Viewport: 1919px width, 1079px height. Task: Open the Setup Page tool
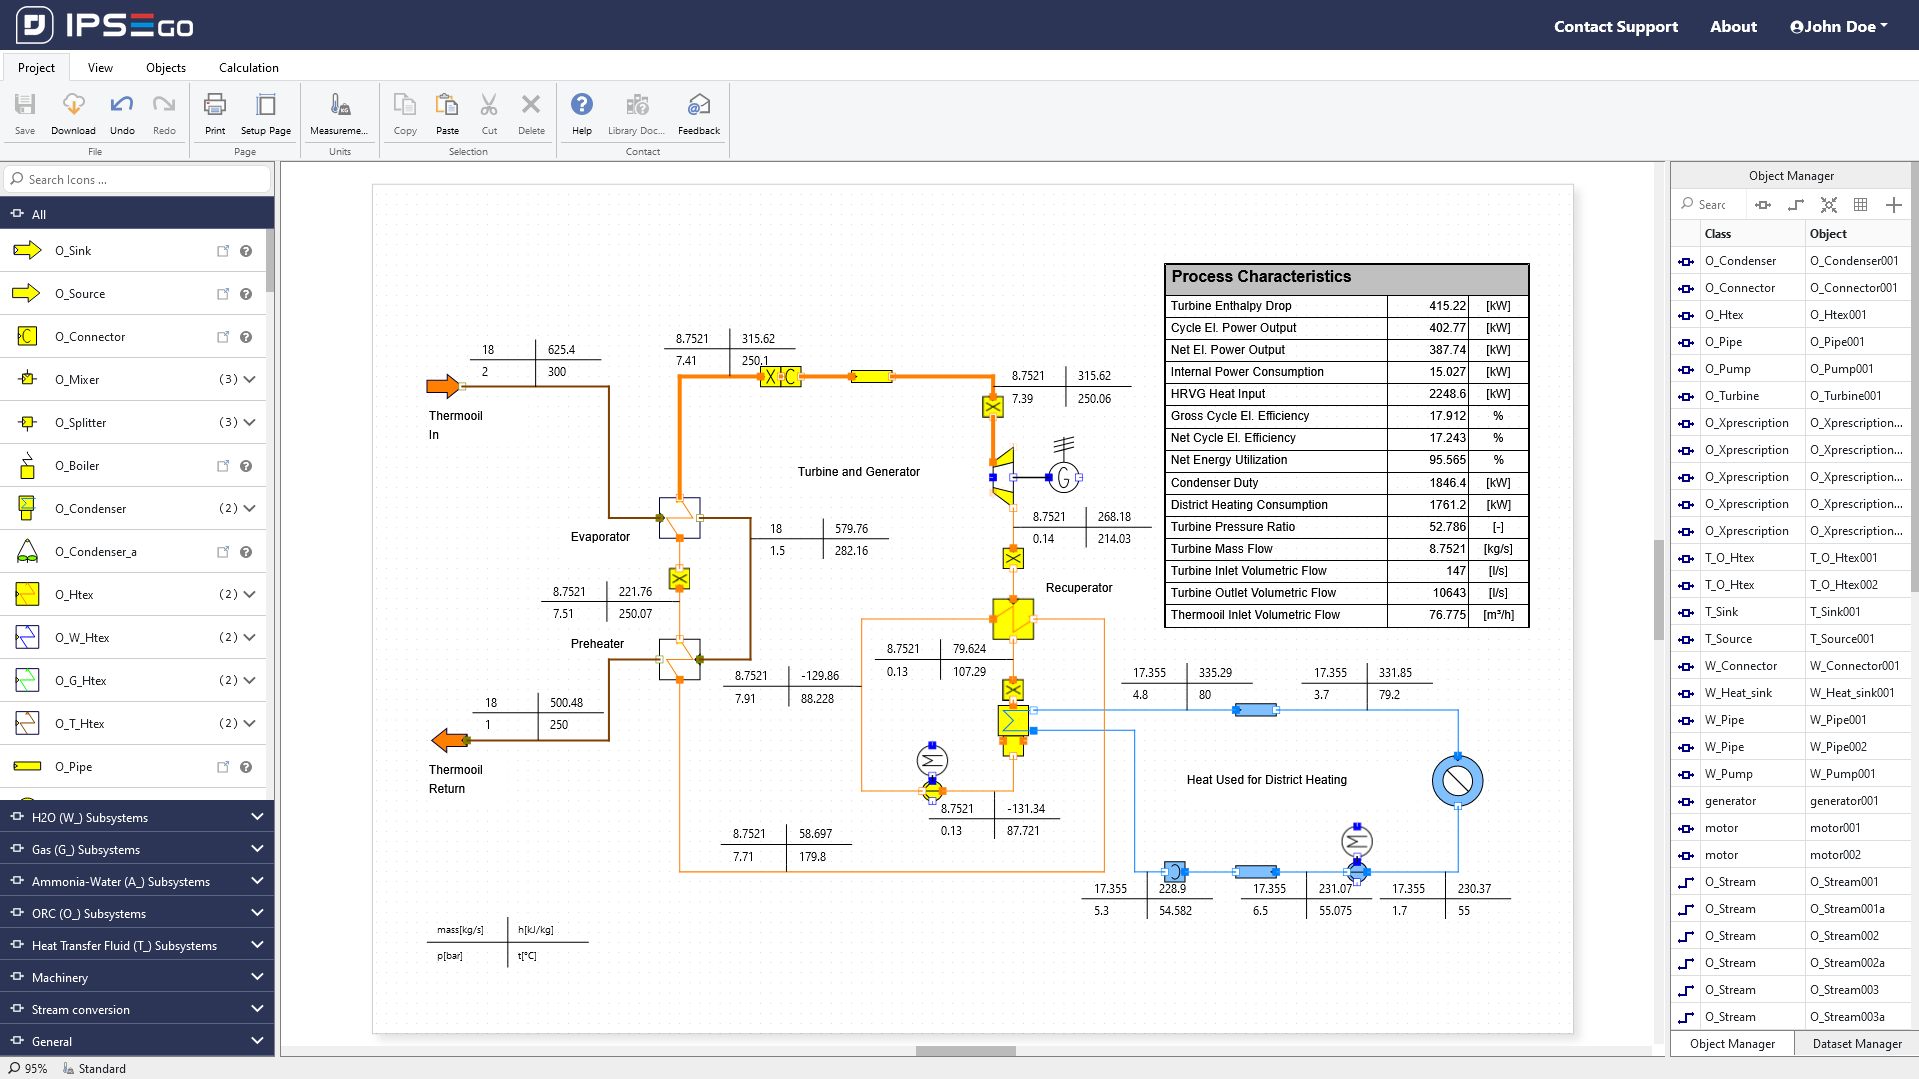pyautogui.click(x=265, y=113)
